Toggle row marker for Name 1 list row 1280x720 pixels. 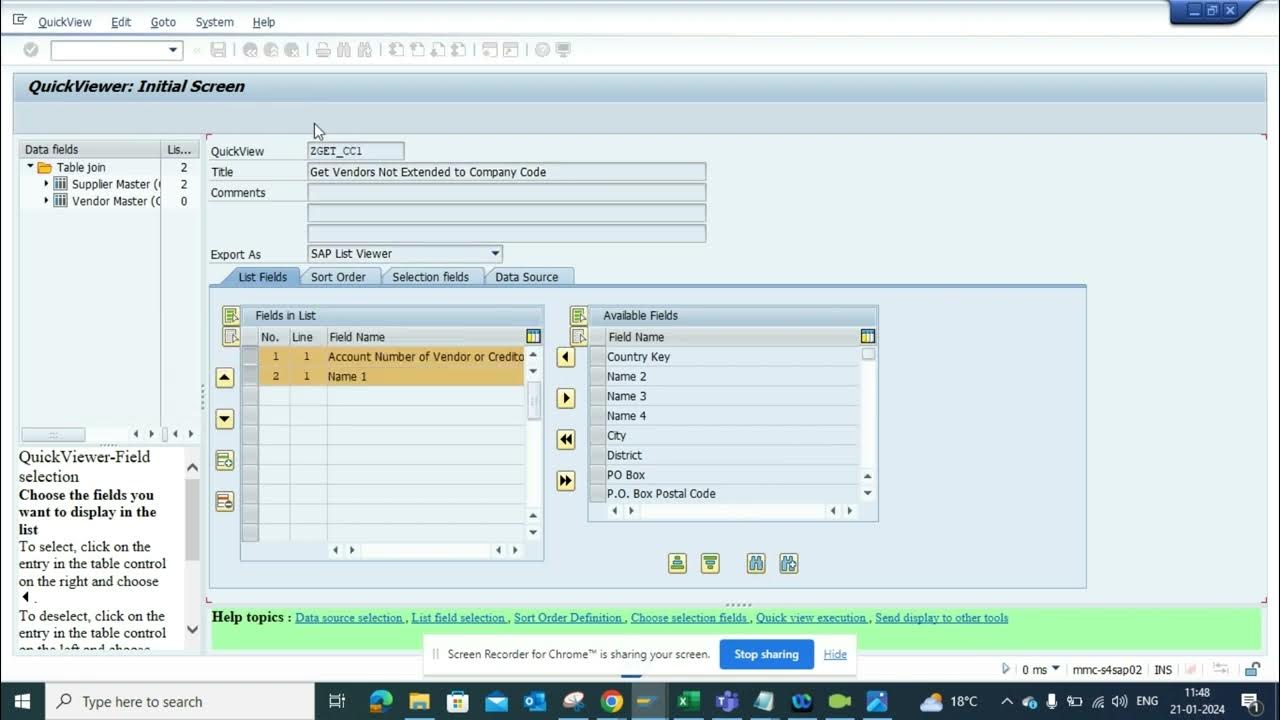click(x=250, y=377)
